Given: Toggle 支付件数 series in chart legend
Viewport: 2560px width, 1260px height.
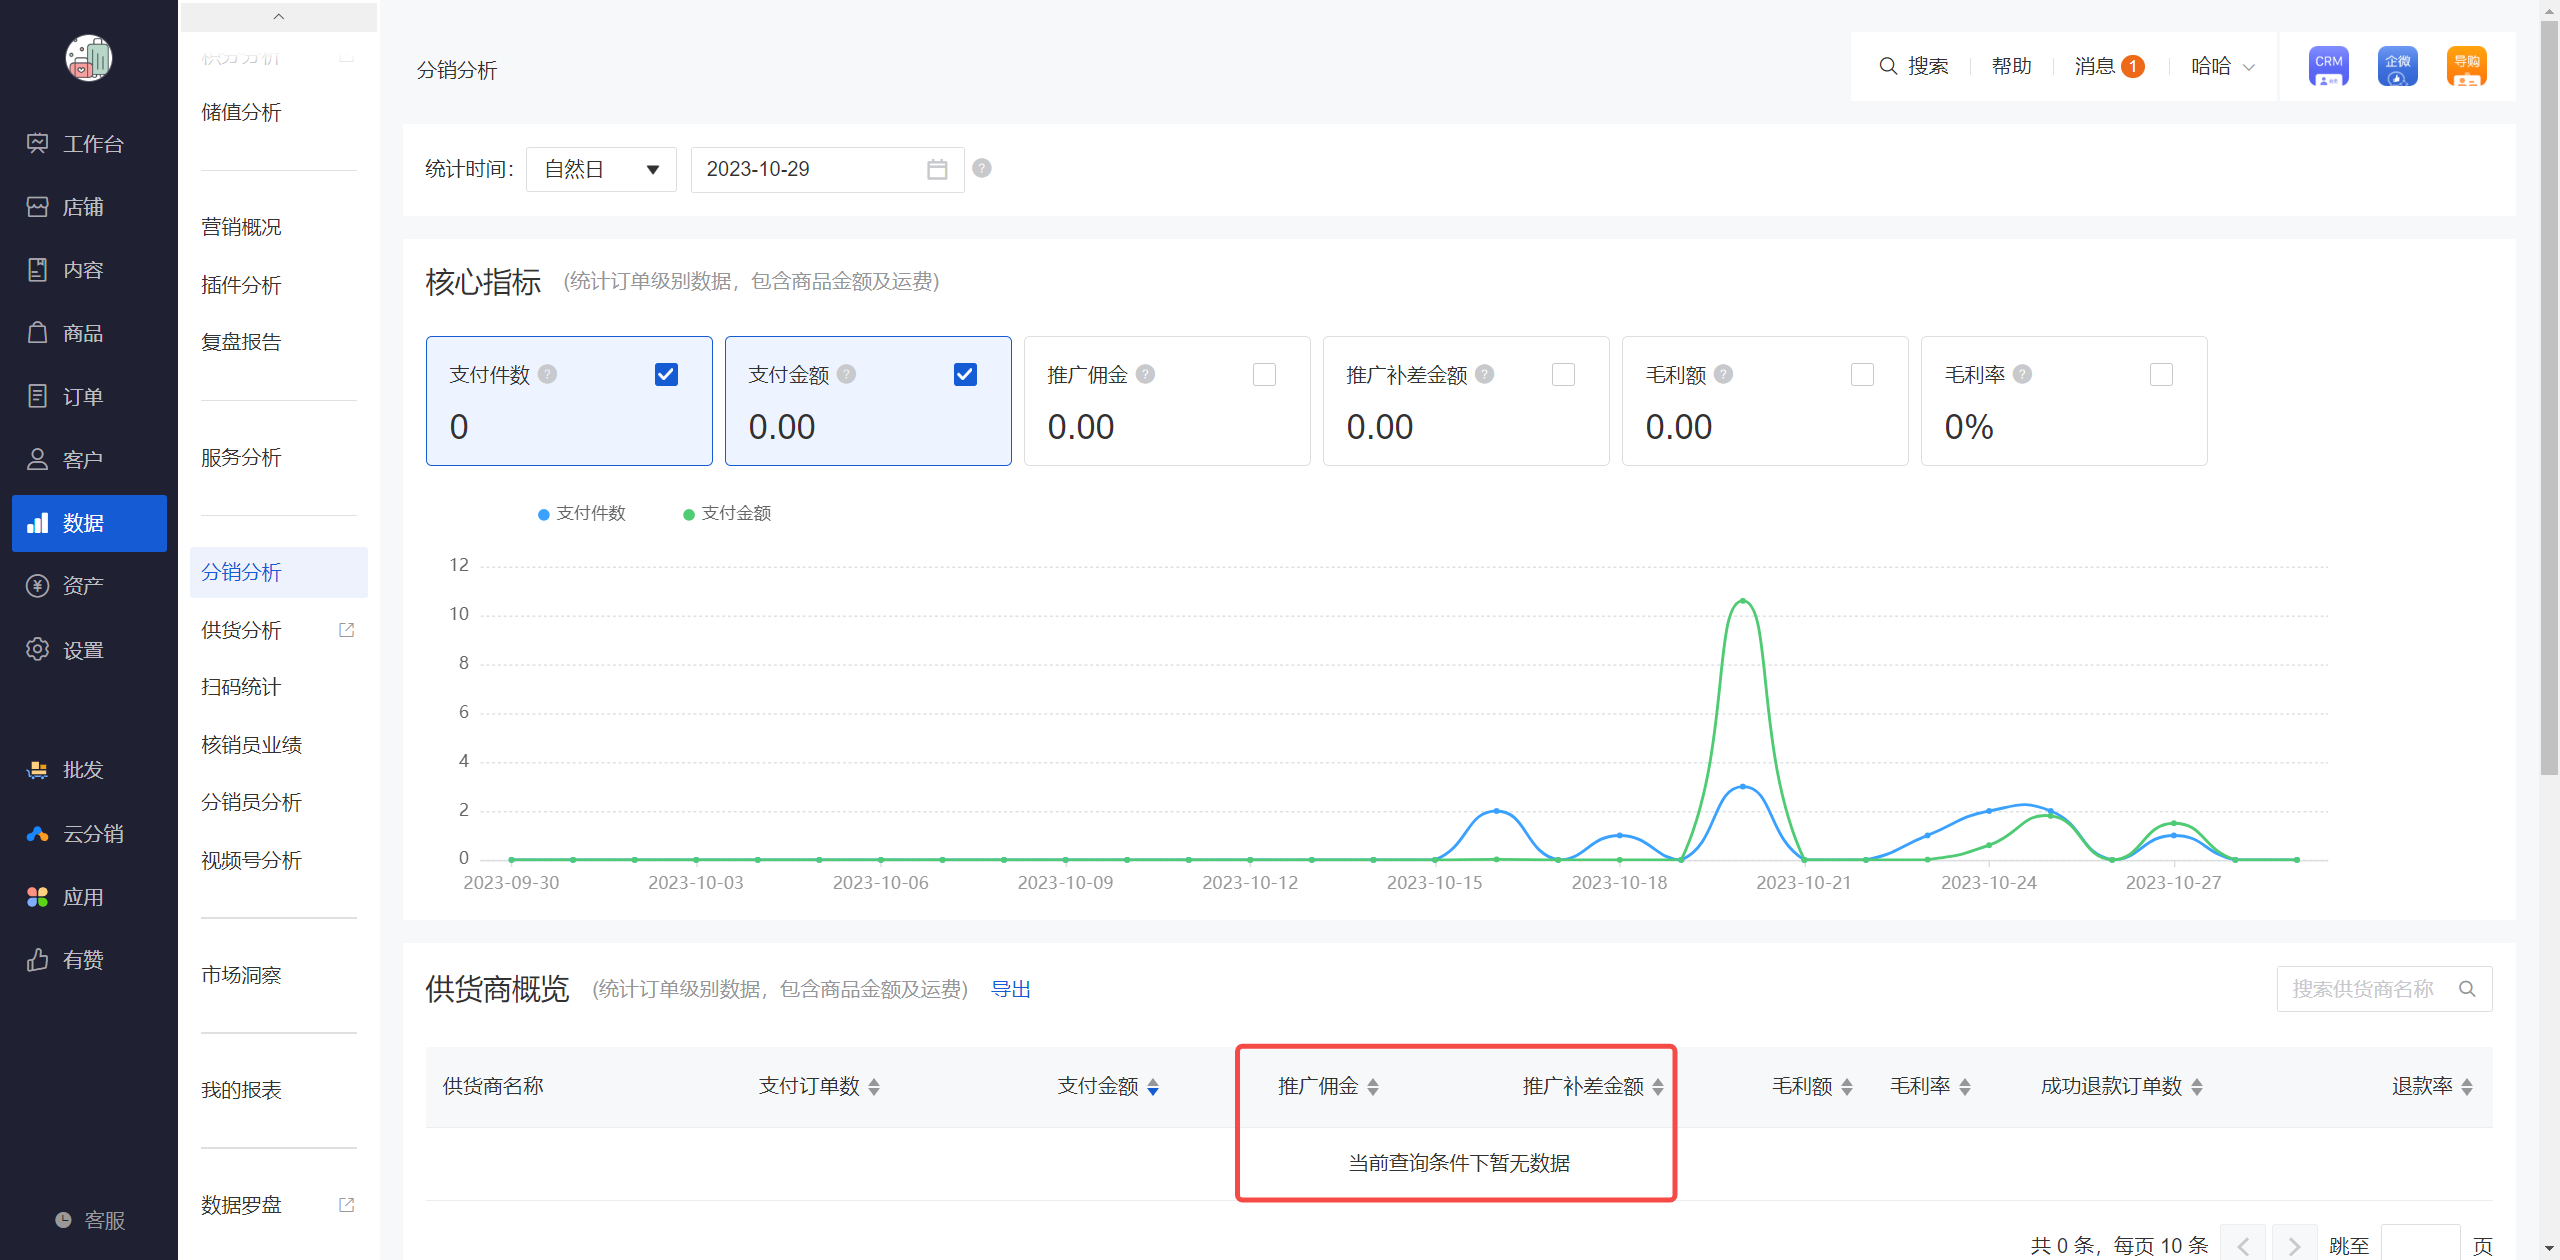Looking at the screenshot, I should pos(582,513).
